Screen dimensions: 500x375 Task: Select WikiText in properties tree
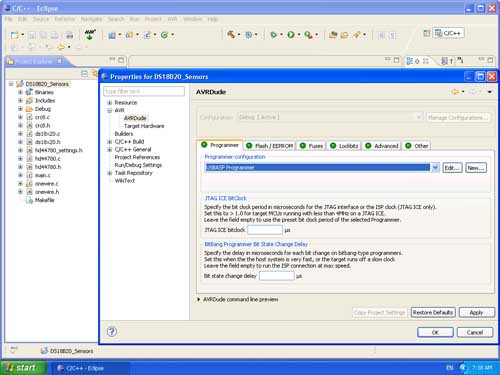click(x=125, y=181)
